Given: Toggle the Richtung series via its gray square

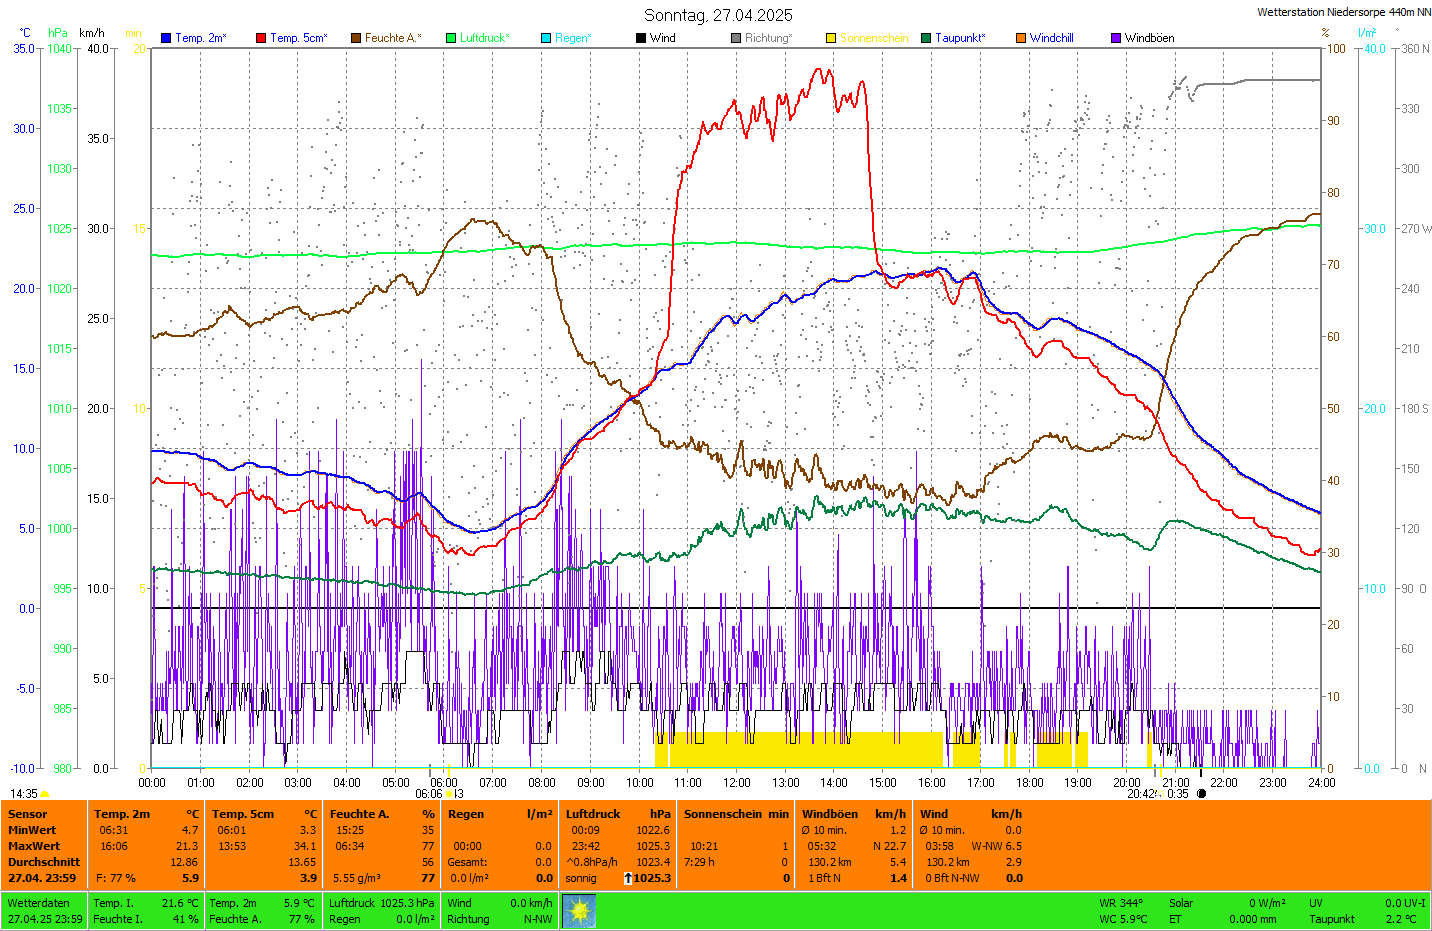Looking at the screenshot, I should tap(736, 38).
